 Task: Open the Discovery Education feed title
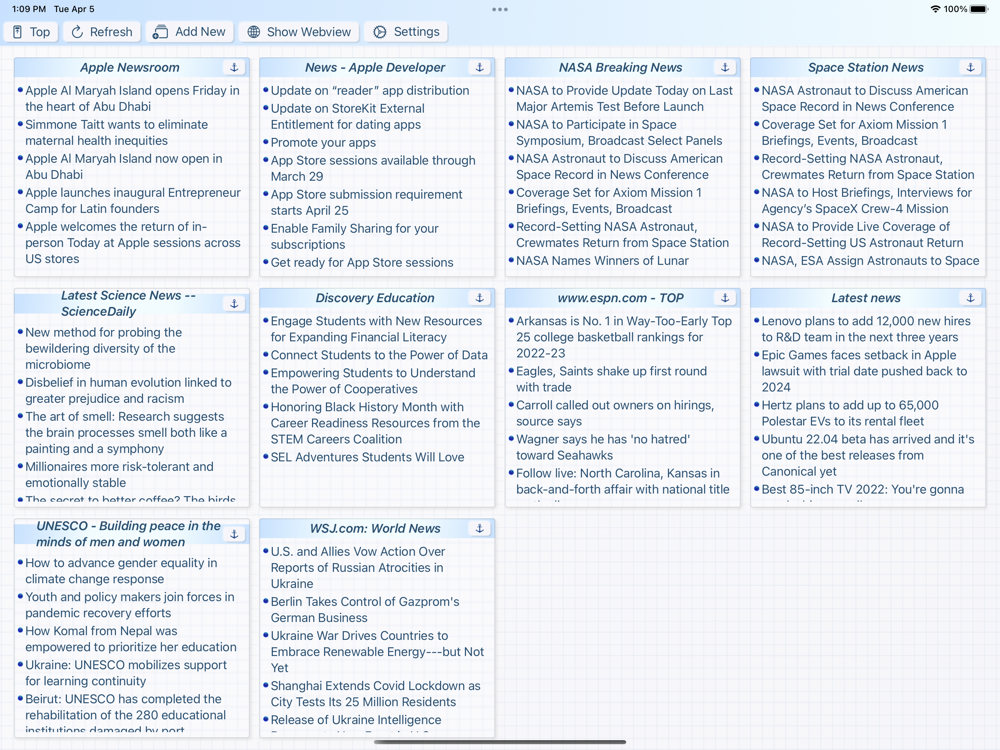click(375, 298)
